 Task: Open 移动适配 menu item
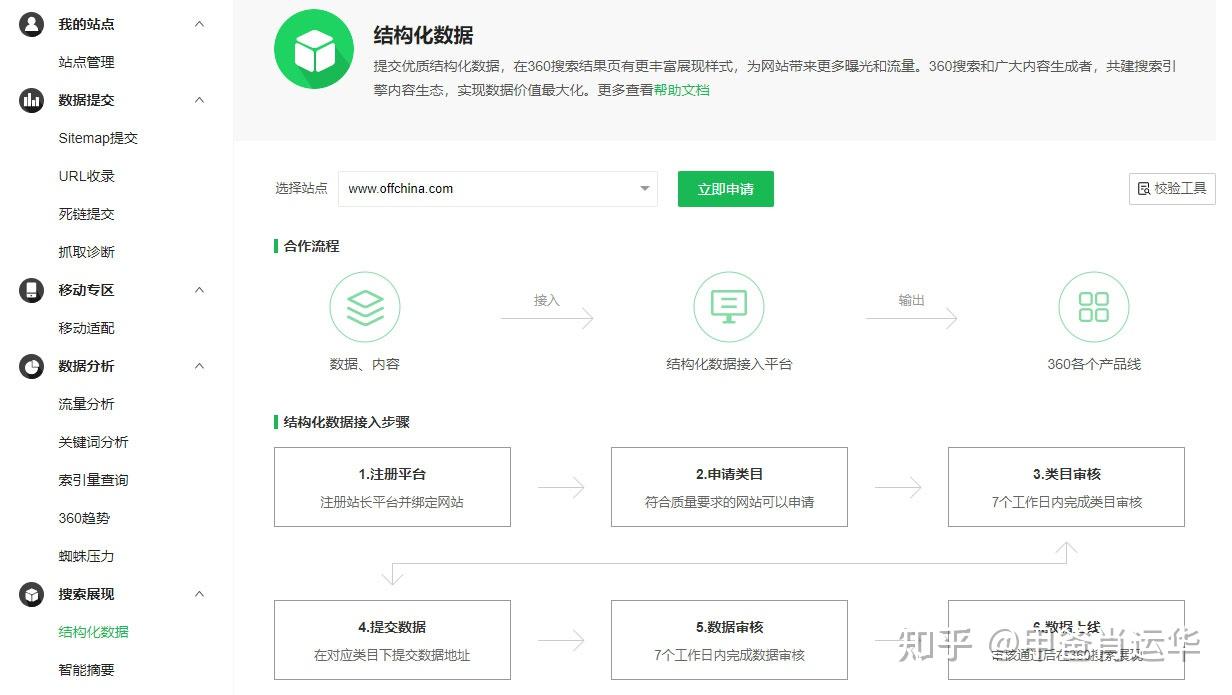click(86, 328)
